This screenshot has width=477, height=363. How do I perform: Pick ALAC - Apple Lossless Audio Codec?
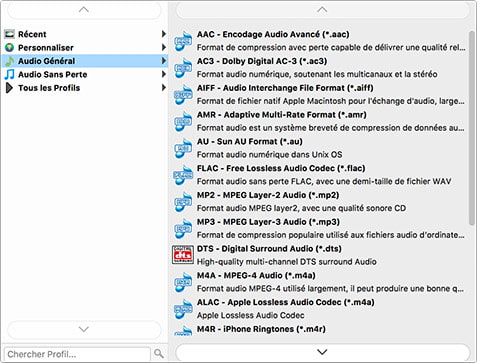click(x=320, y=309)
